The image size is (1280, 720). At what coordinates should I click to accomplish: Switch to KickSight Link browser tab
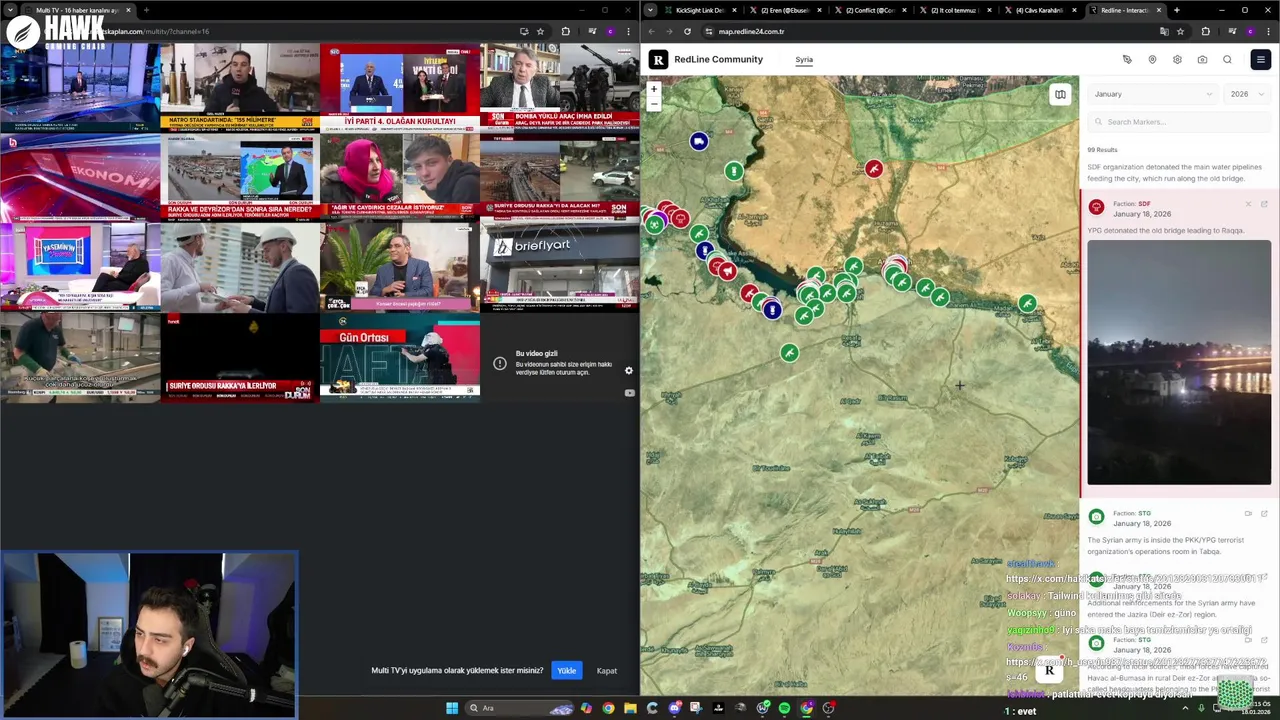(698, 10)
